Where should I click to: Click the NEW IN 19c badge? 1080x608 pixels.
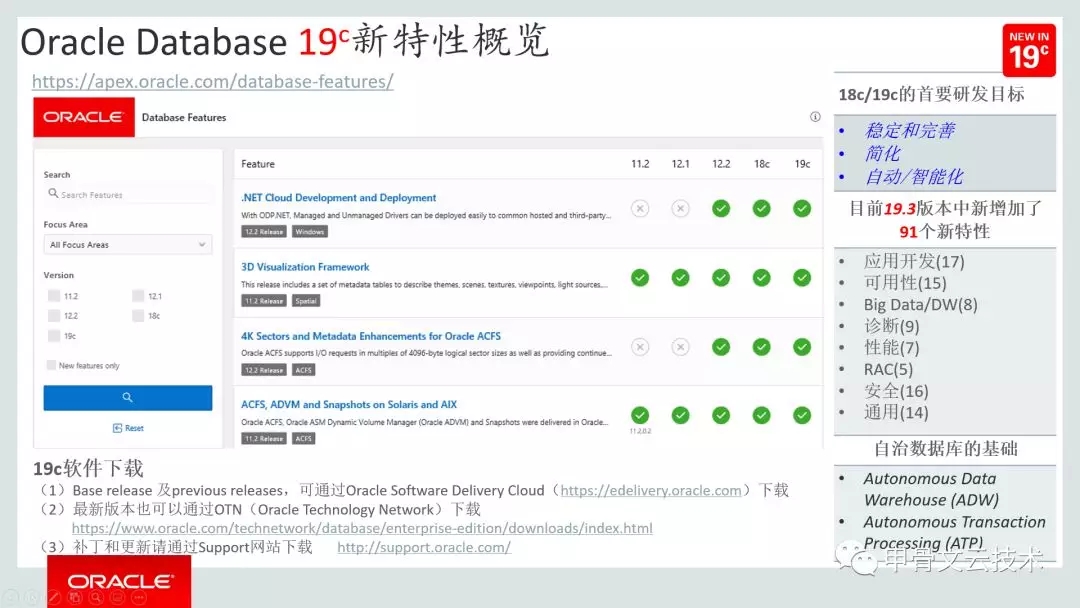click(x=1029, y=50)
